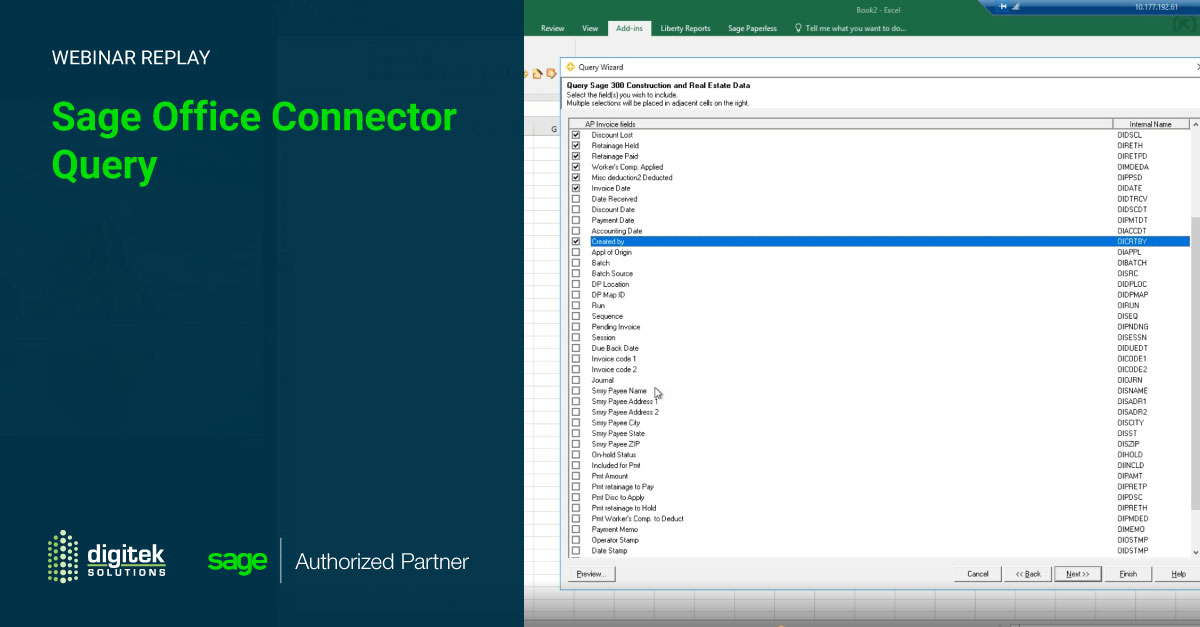
Task: Select the Discount Date field row
Action: pos(880,209)
